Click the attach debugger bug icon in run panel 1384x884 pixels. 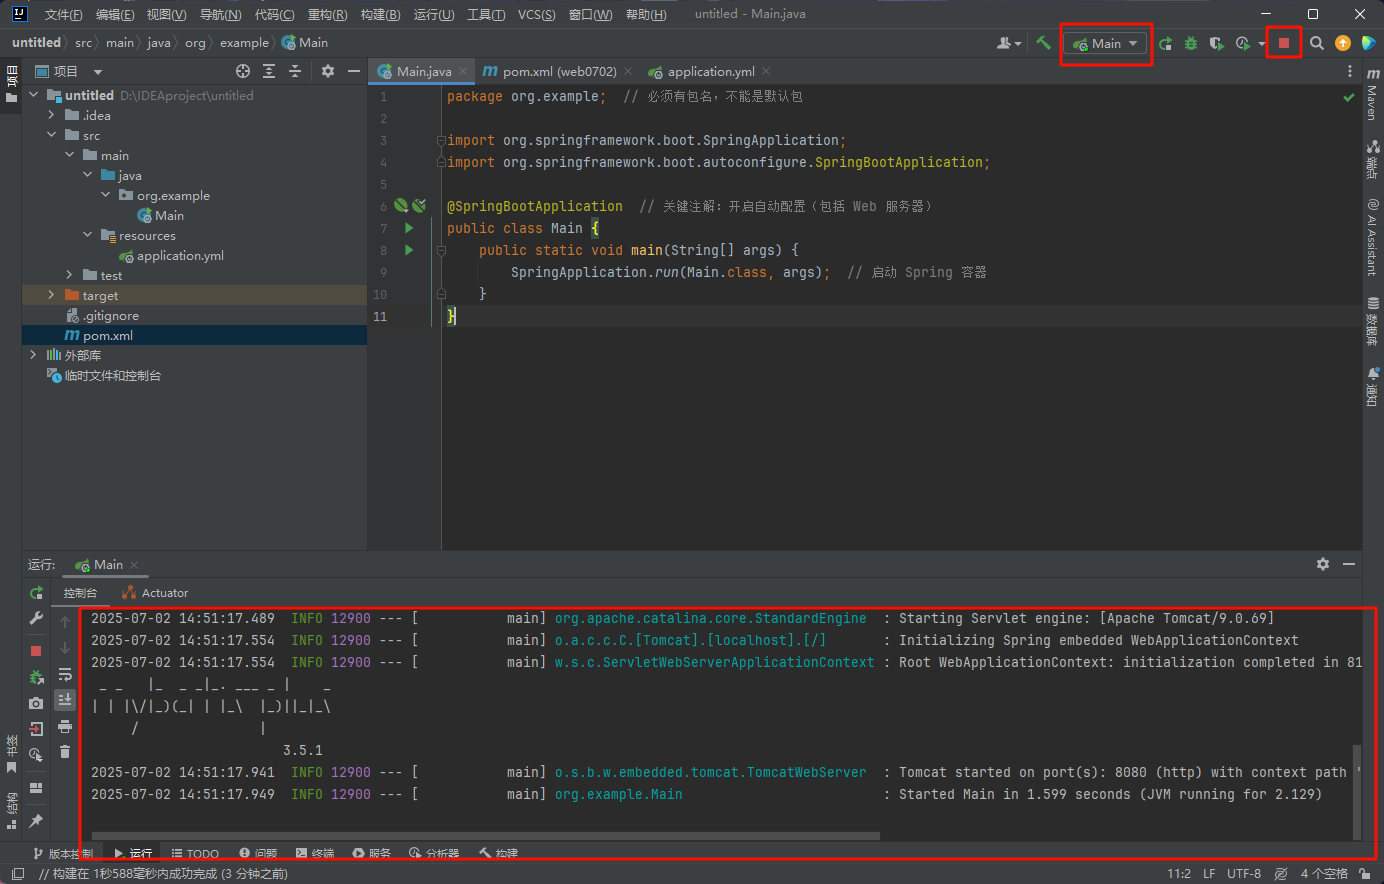click(36, 677)
